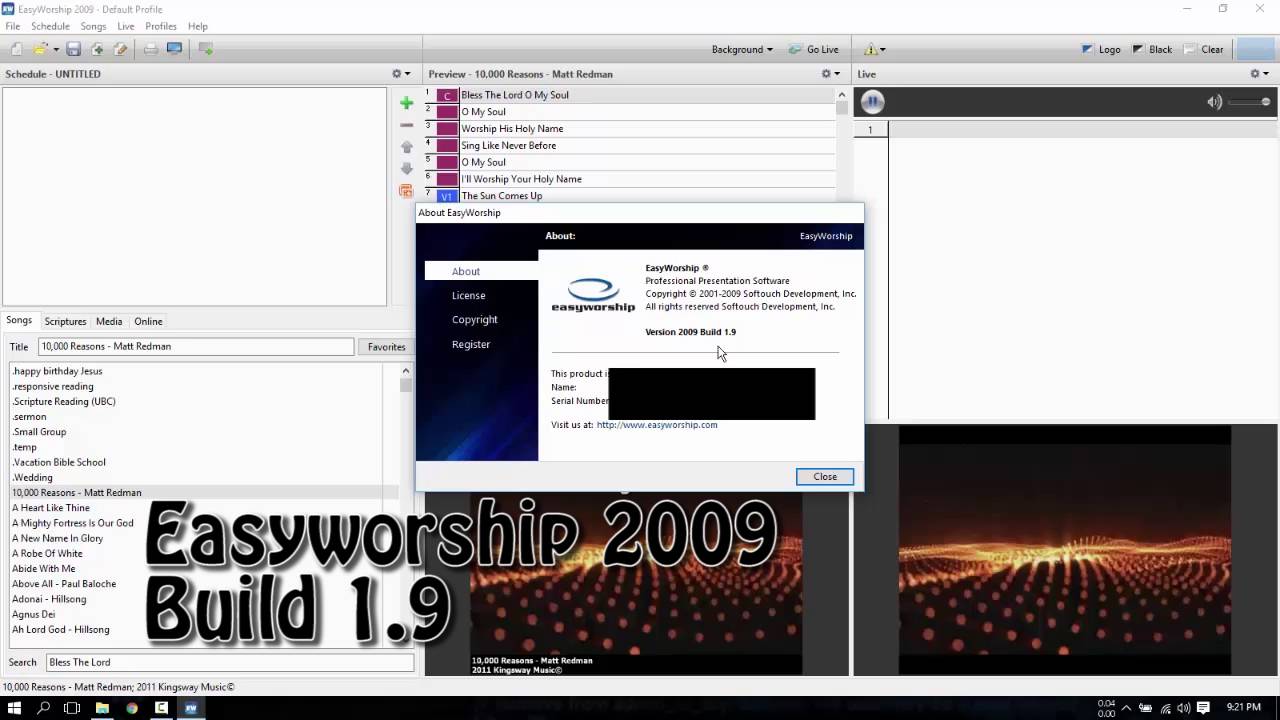The width and height of the screenshot is (1280, 720).
Task: Open the Profiles menu
Action: pos(161,26)
